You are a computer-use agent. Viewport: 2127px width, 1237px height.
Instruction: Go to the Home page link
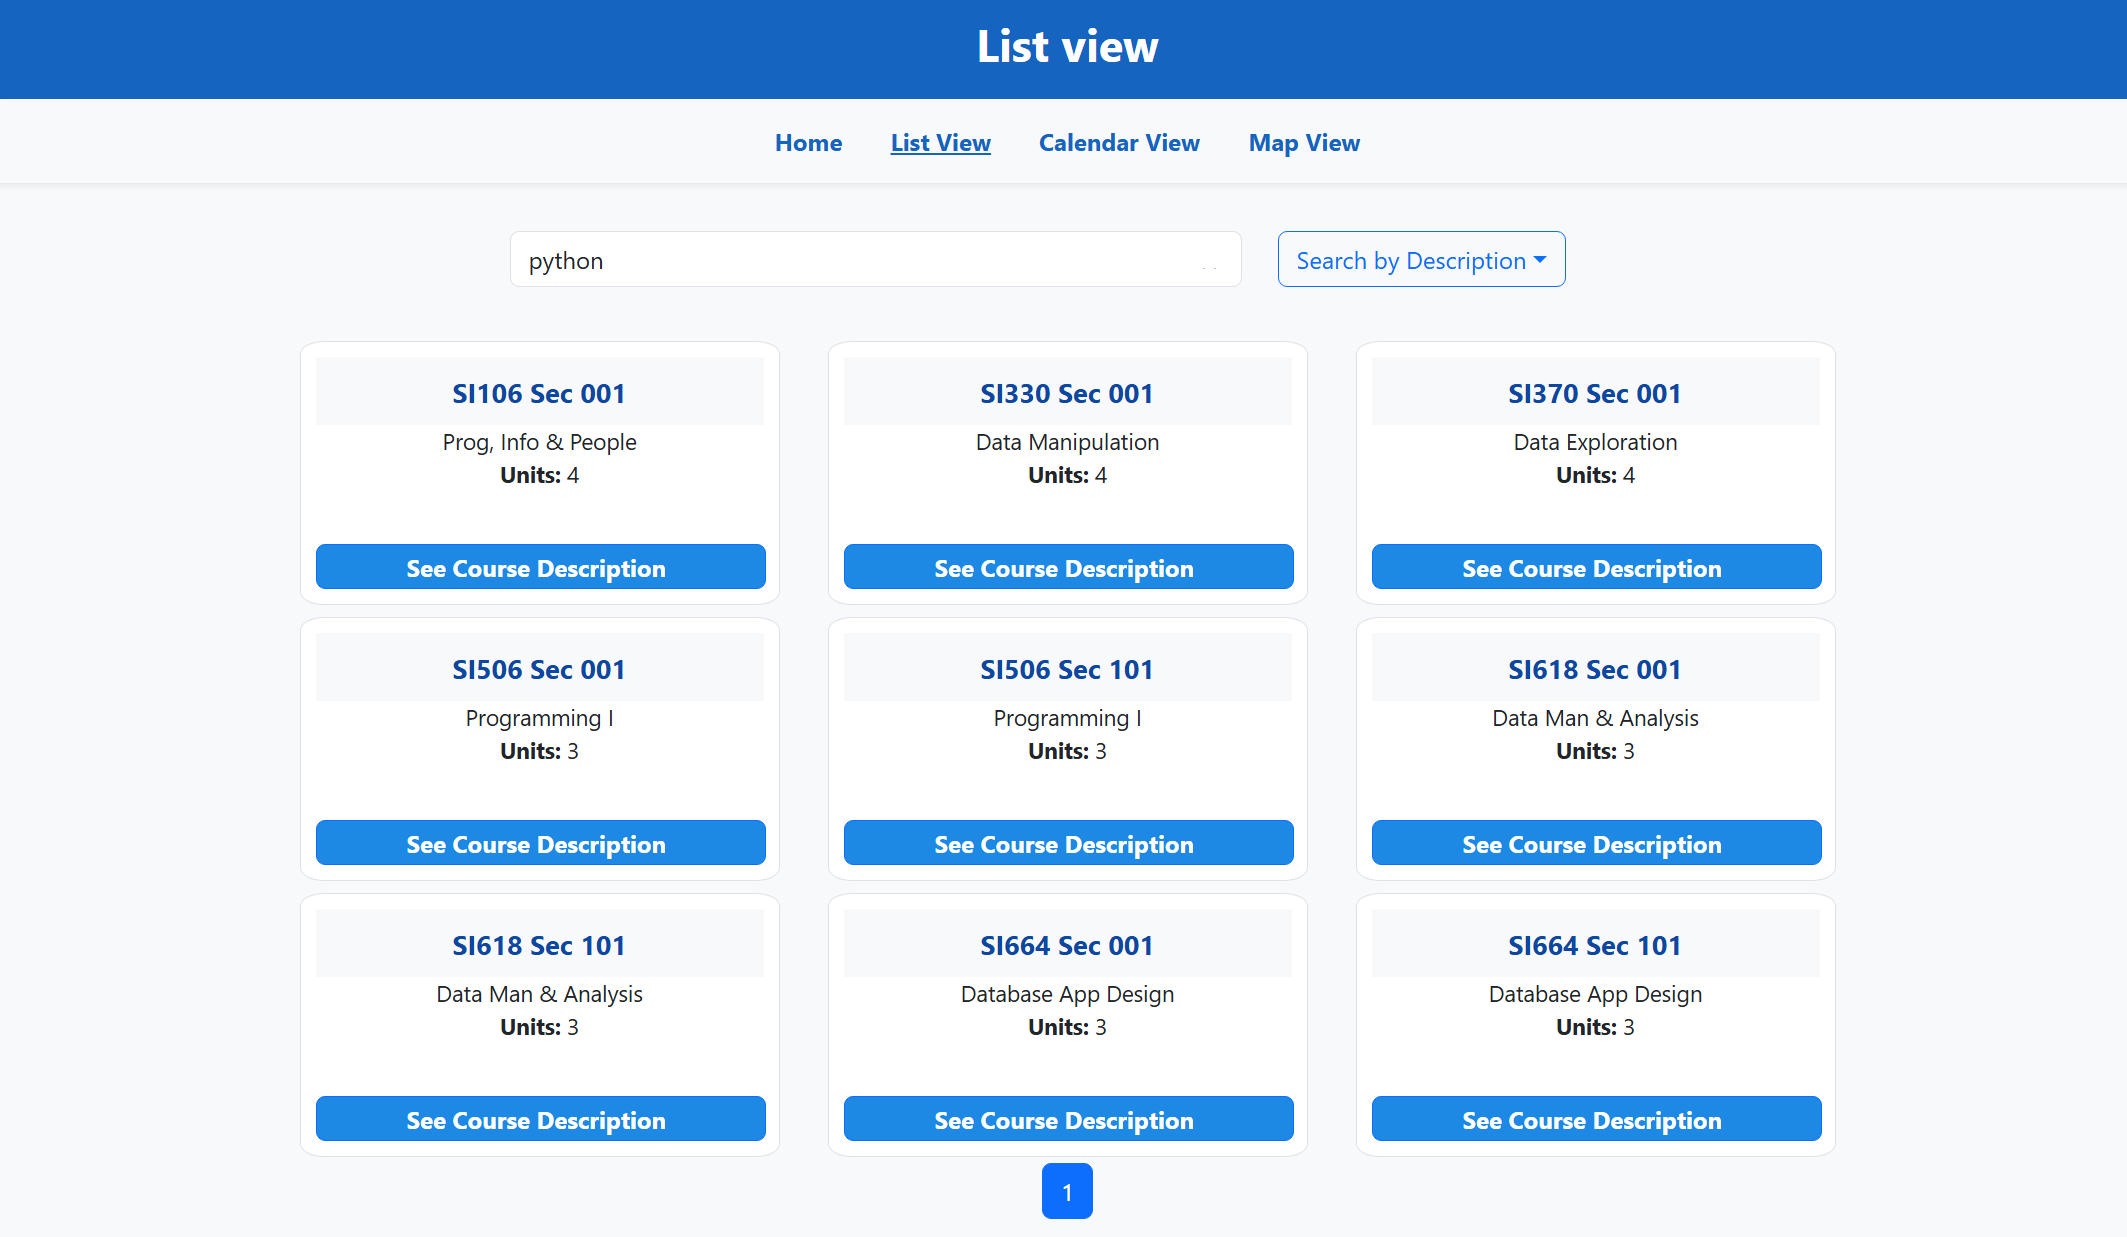point(808,143)
